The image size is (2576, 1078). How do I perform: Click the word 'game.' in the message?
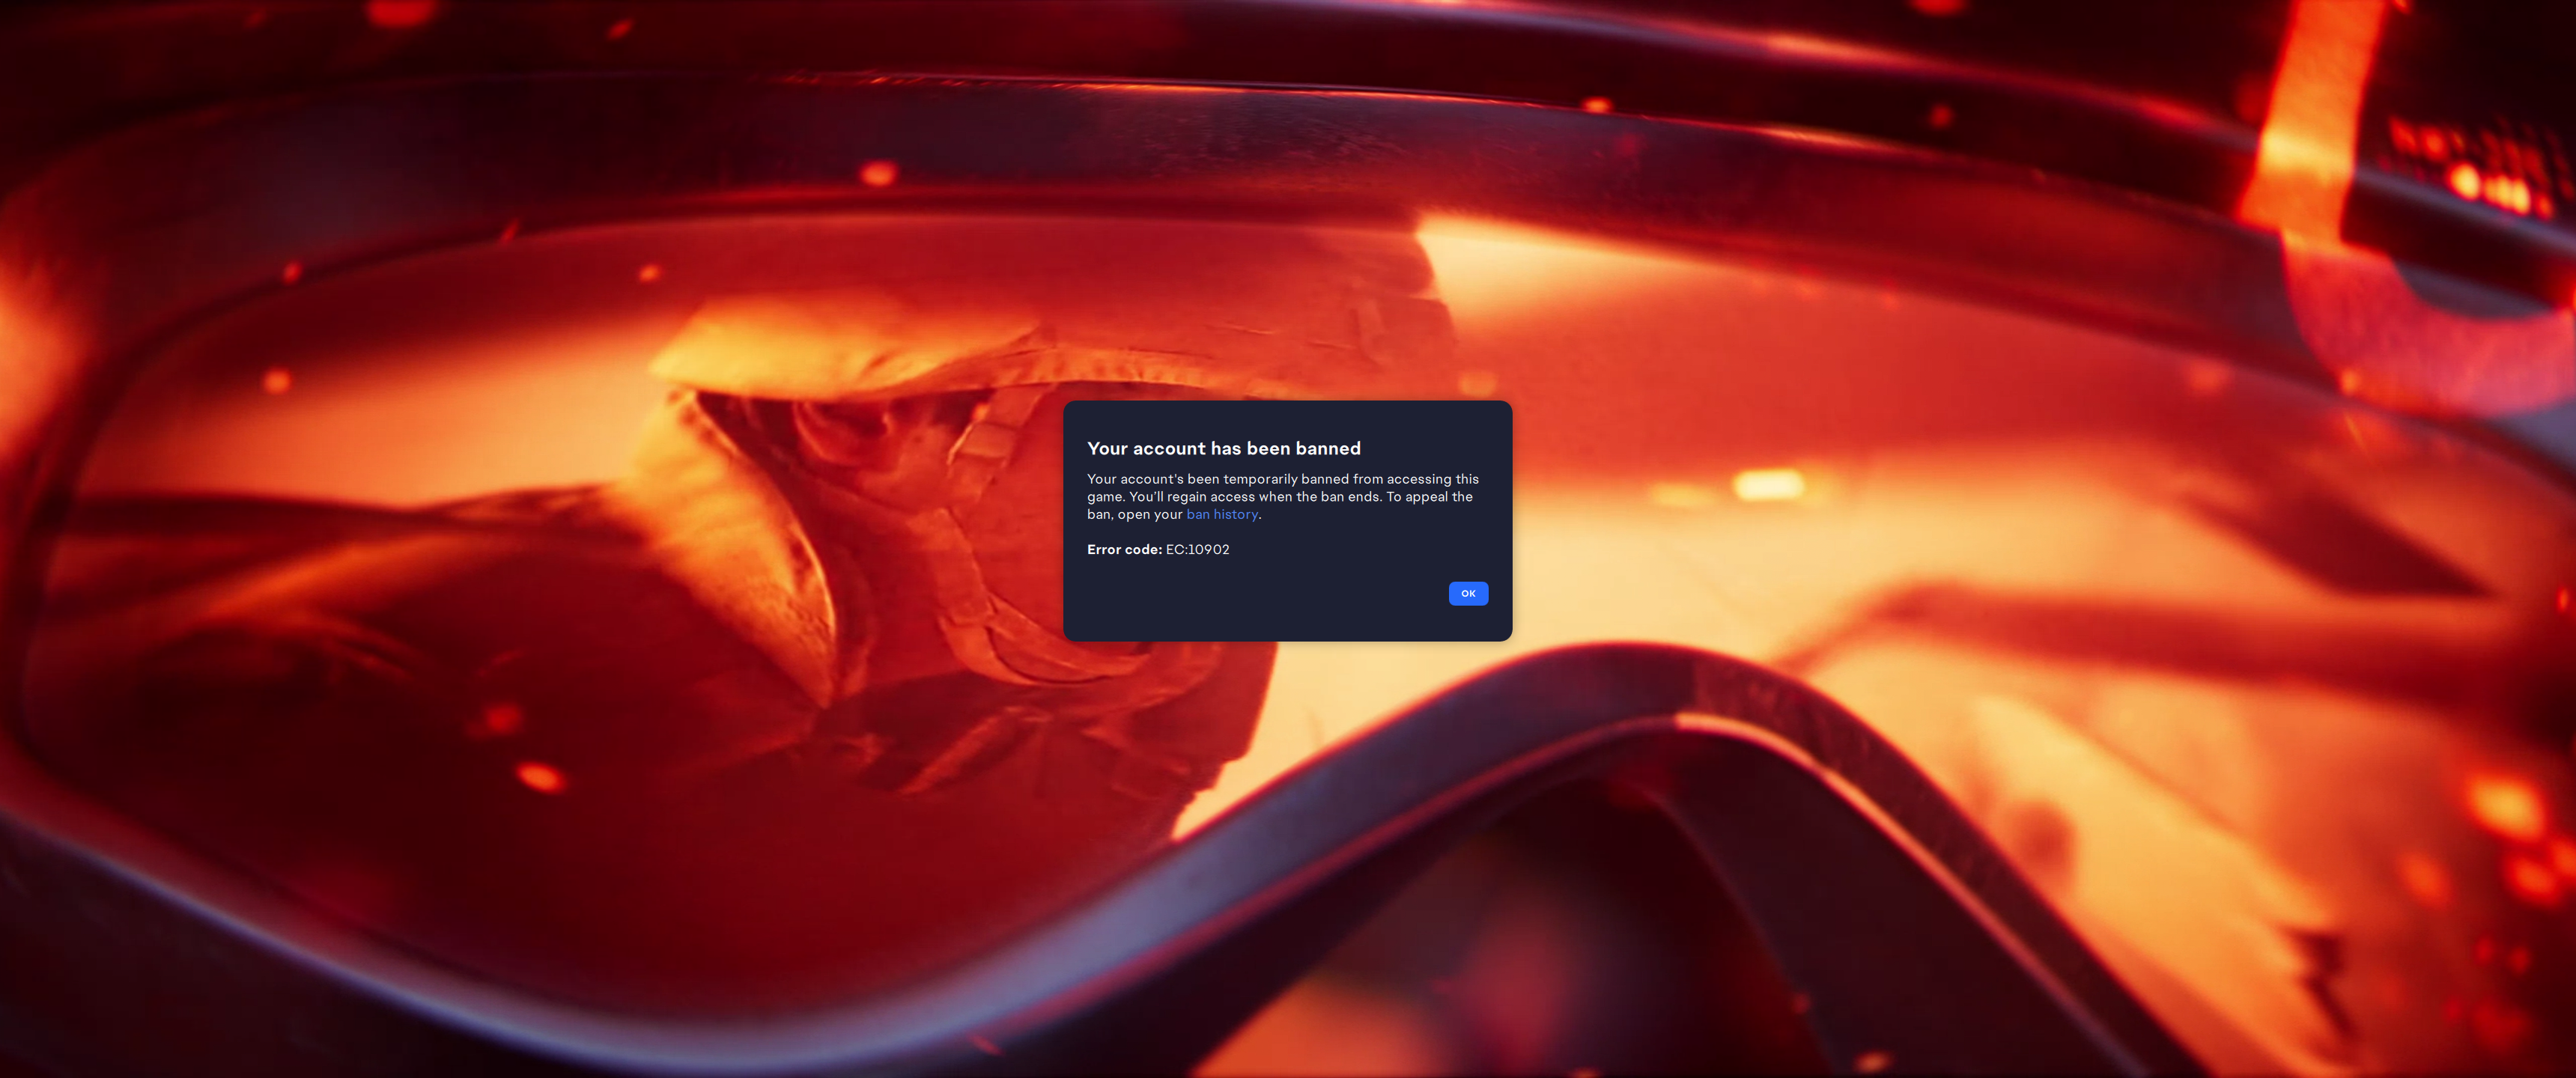1105,497
